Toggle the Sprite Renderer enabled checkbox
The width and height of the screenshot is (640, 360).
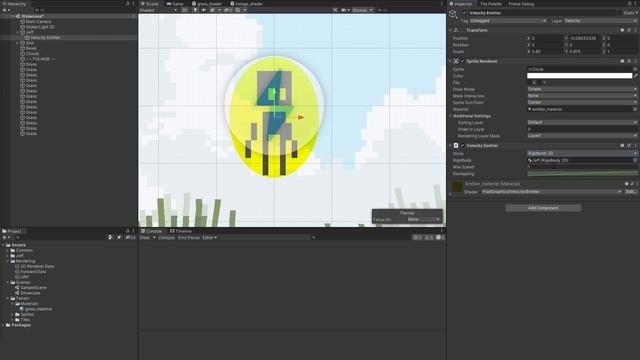462,61
